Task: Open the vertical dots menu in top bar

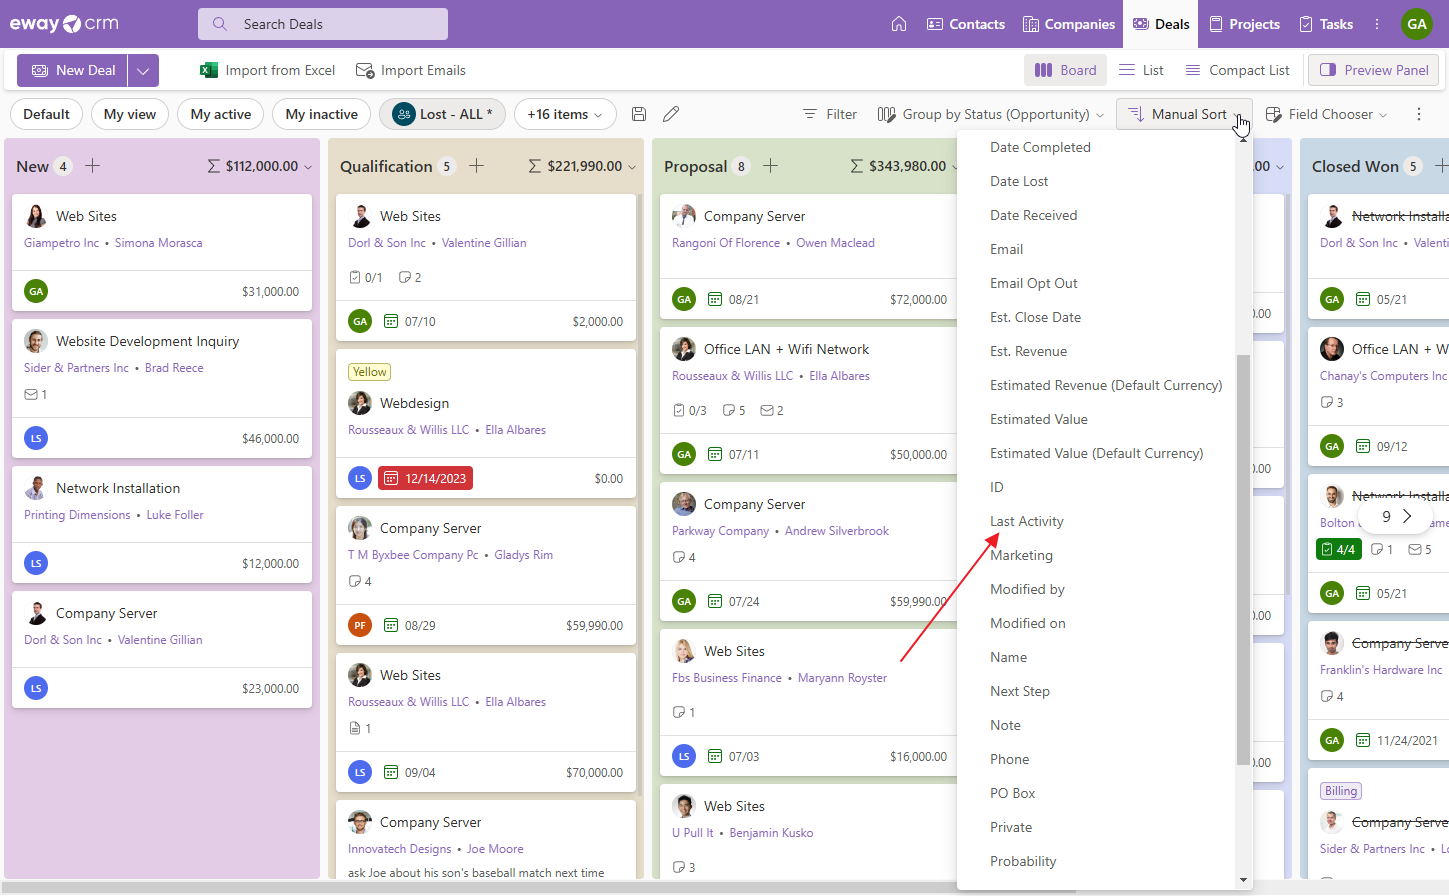Action: (1377, 24)
